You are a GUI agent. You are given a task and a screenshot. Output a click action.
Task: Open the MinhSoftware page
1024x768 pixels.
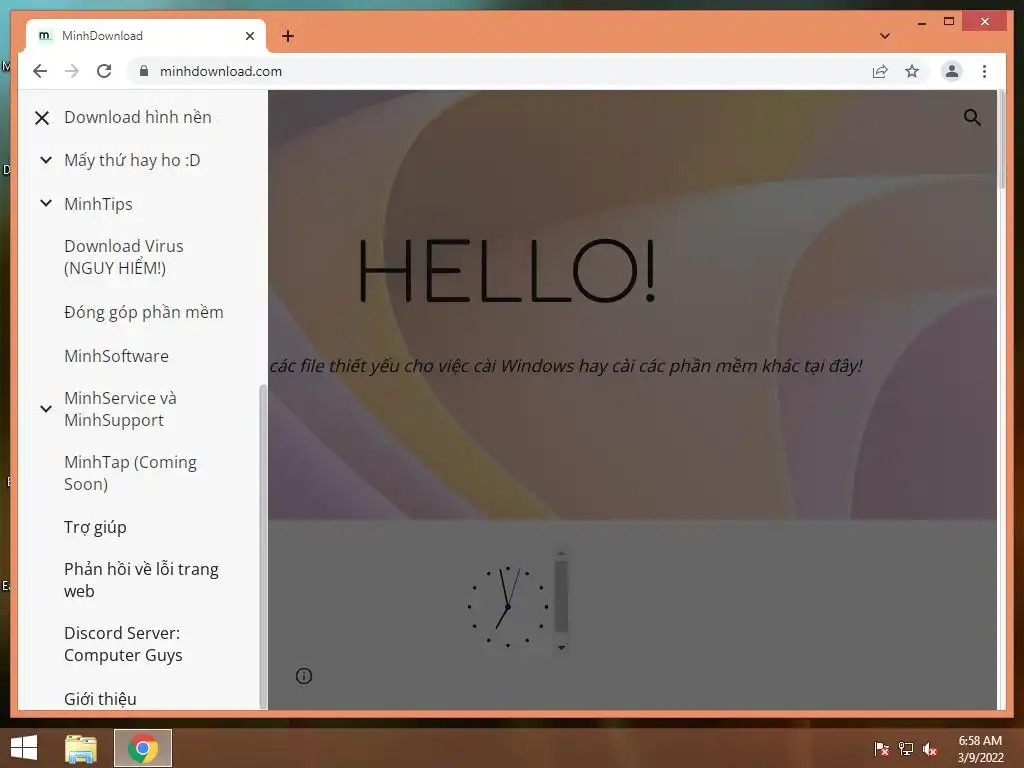coord(116,356)
